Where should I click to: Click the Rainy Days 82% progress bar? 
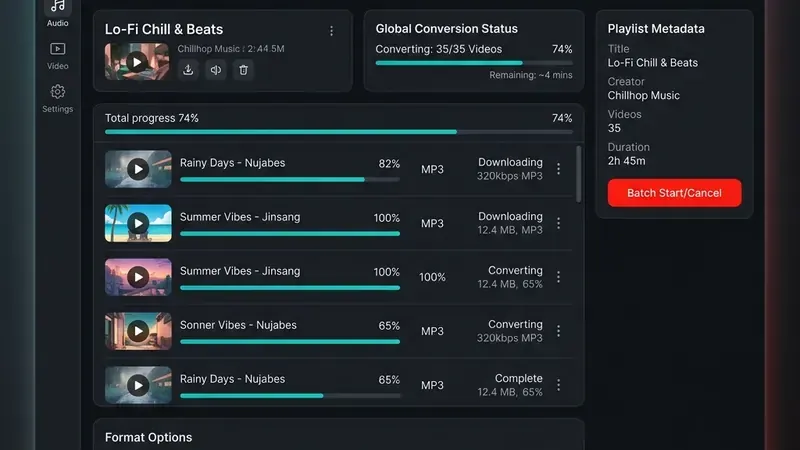[x=290, y=180]
